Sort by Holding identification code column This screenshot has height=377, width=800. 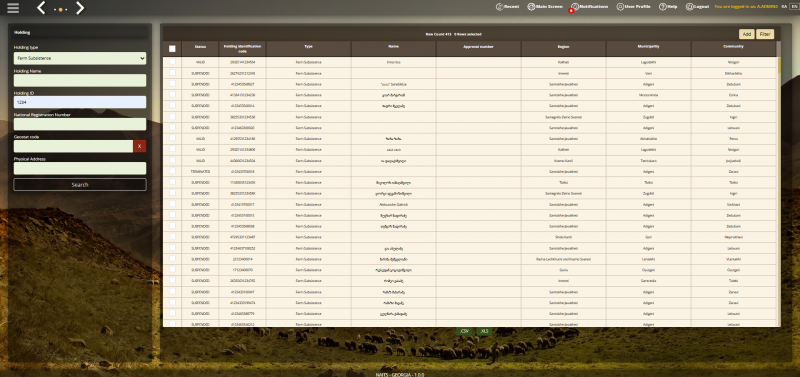pos(242,48)
